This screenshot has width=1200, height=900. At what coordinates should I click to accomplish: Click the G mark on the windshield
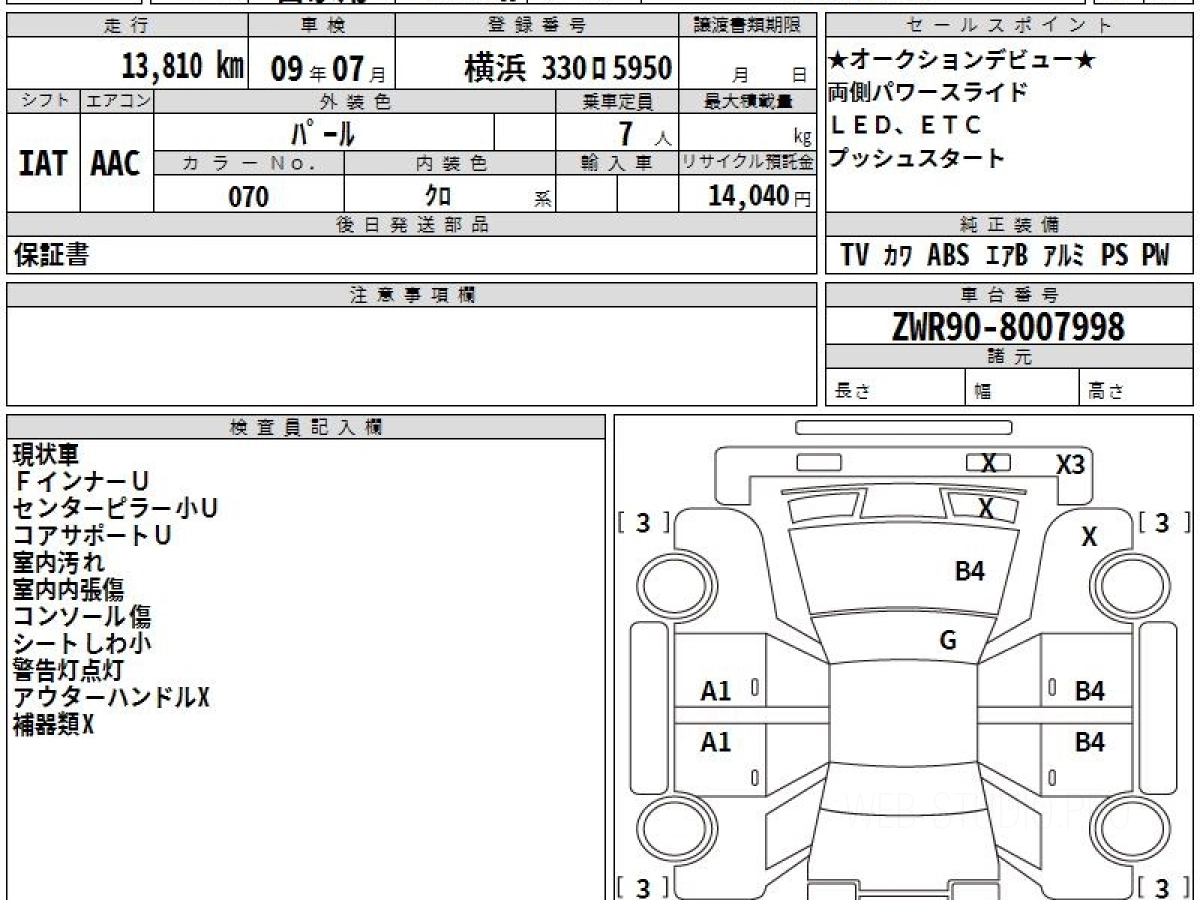click(948, 641)
